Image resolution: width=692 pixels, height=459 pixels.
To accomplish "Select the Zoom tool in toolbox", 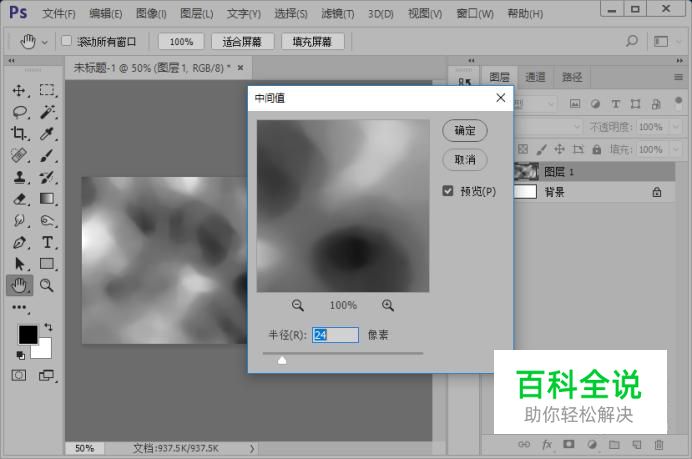I will click(46, 286).
